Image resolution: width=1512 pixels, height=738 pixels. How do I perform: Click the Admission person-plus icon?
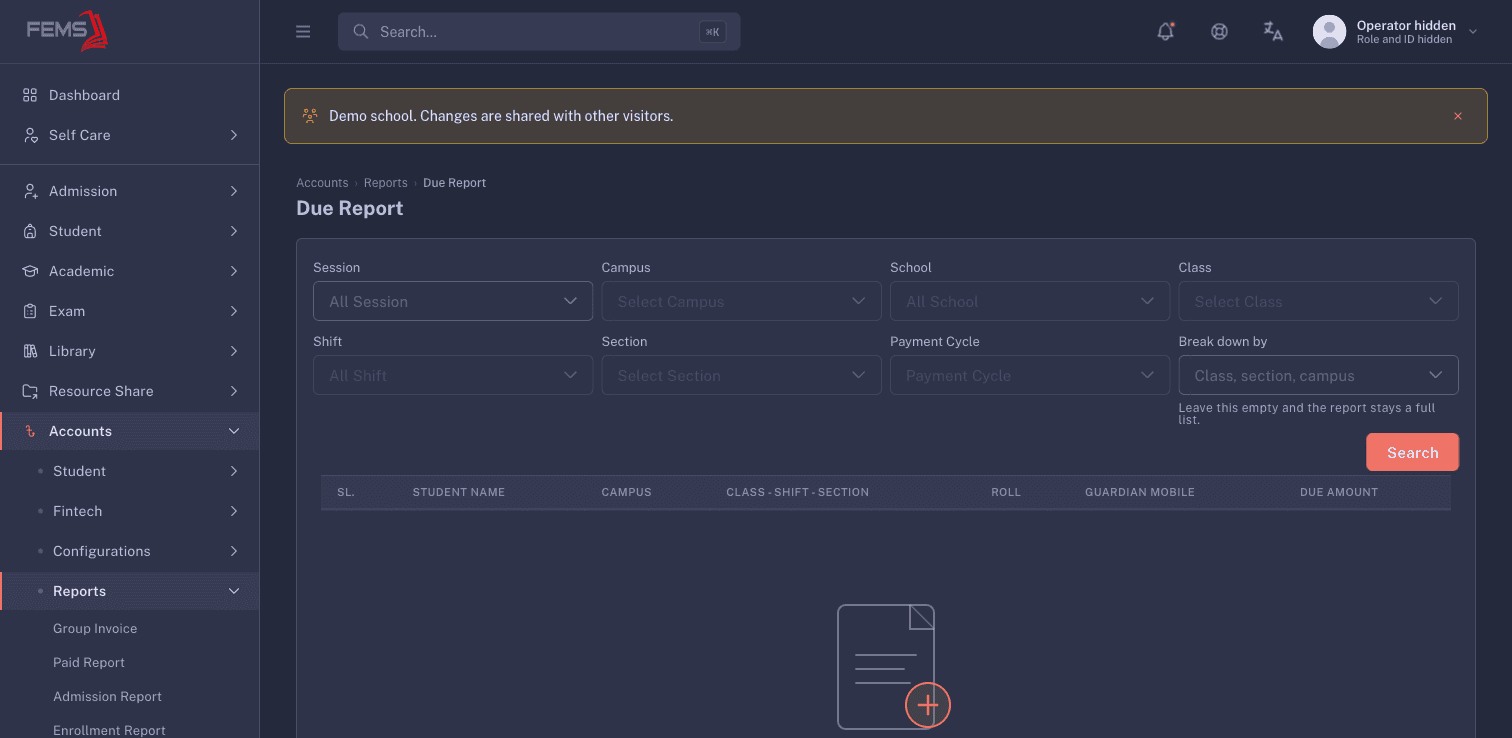coord(30,191)
